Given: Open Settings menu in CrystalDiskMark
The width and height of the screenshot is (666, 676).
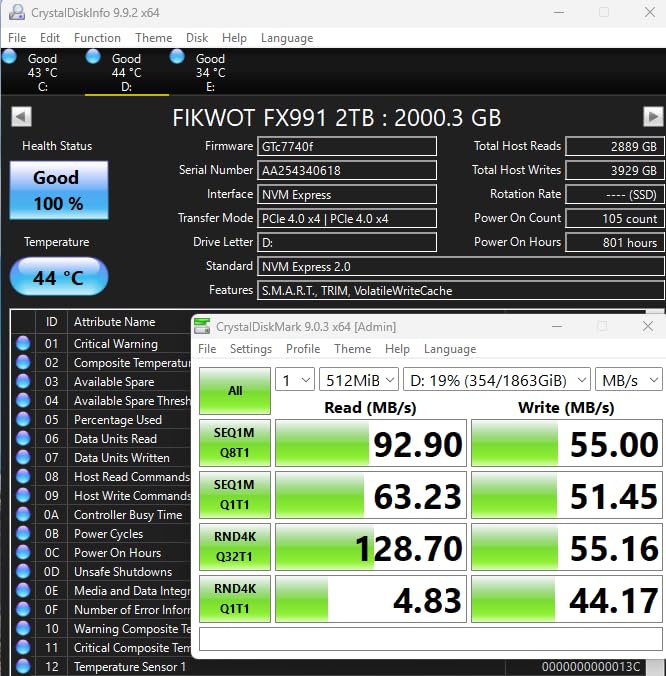Looking at the screenshot, I should [x=251, y=349].
